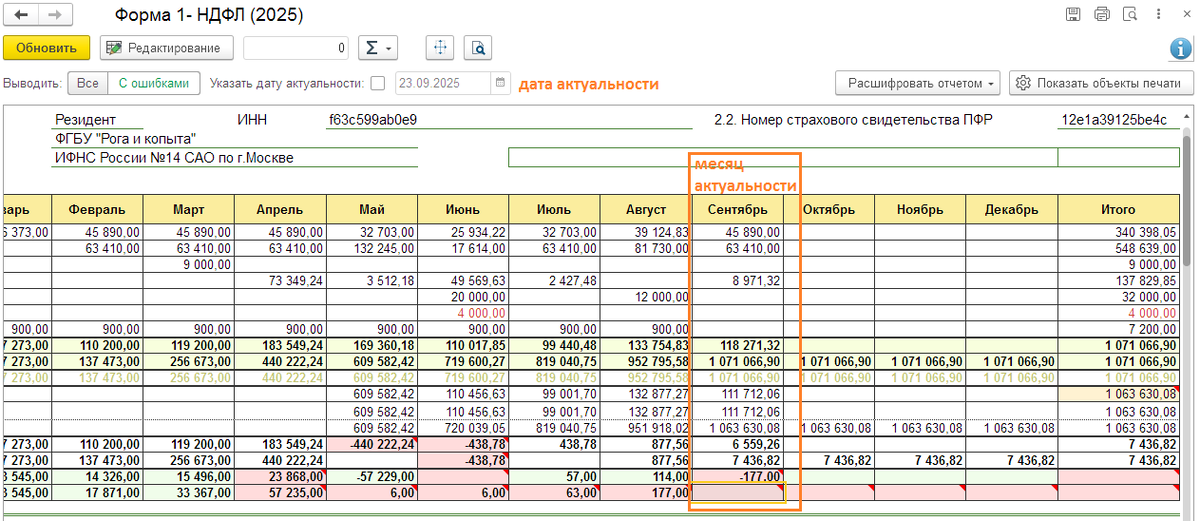Viewport: 1200px width, 521px height.
Task: Click the 137 829,85 total cell
Action: 1118,280
